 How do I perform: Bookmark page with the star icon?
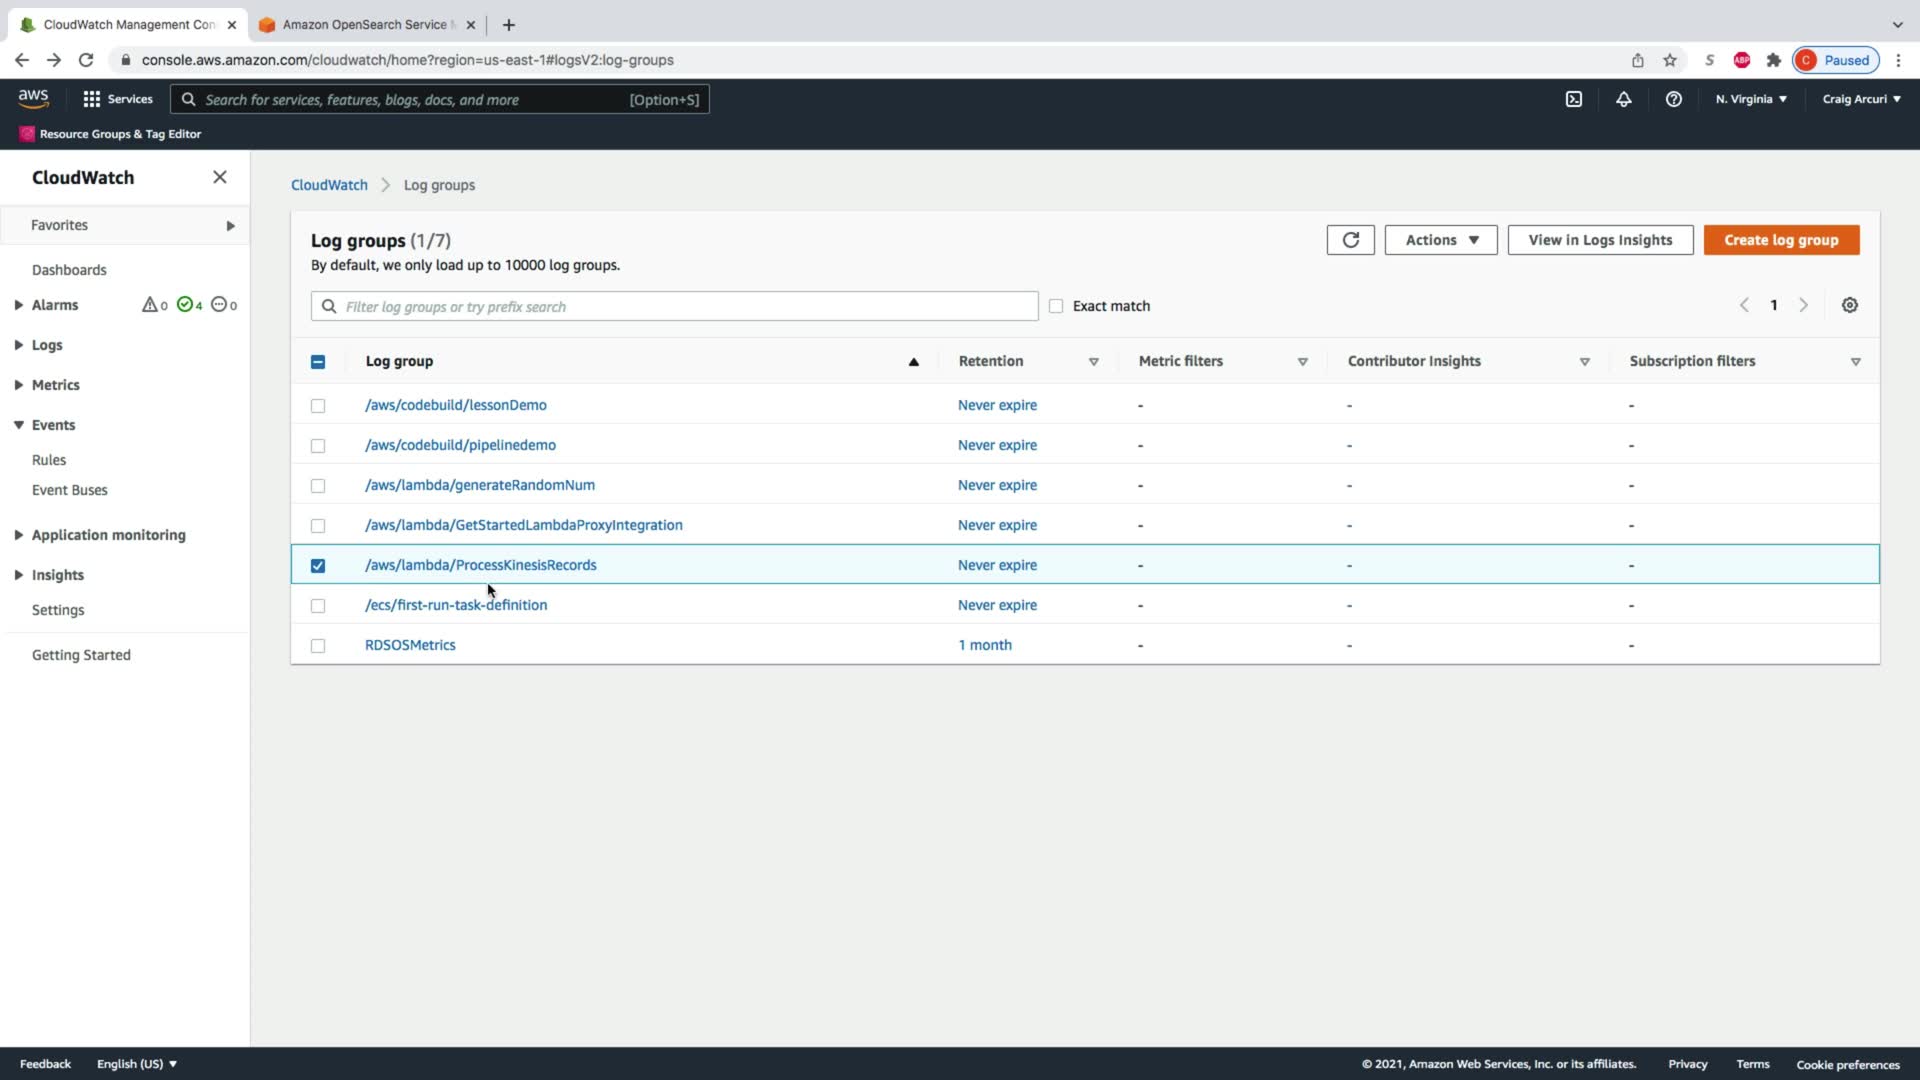[x=1669, y=60]
